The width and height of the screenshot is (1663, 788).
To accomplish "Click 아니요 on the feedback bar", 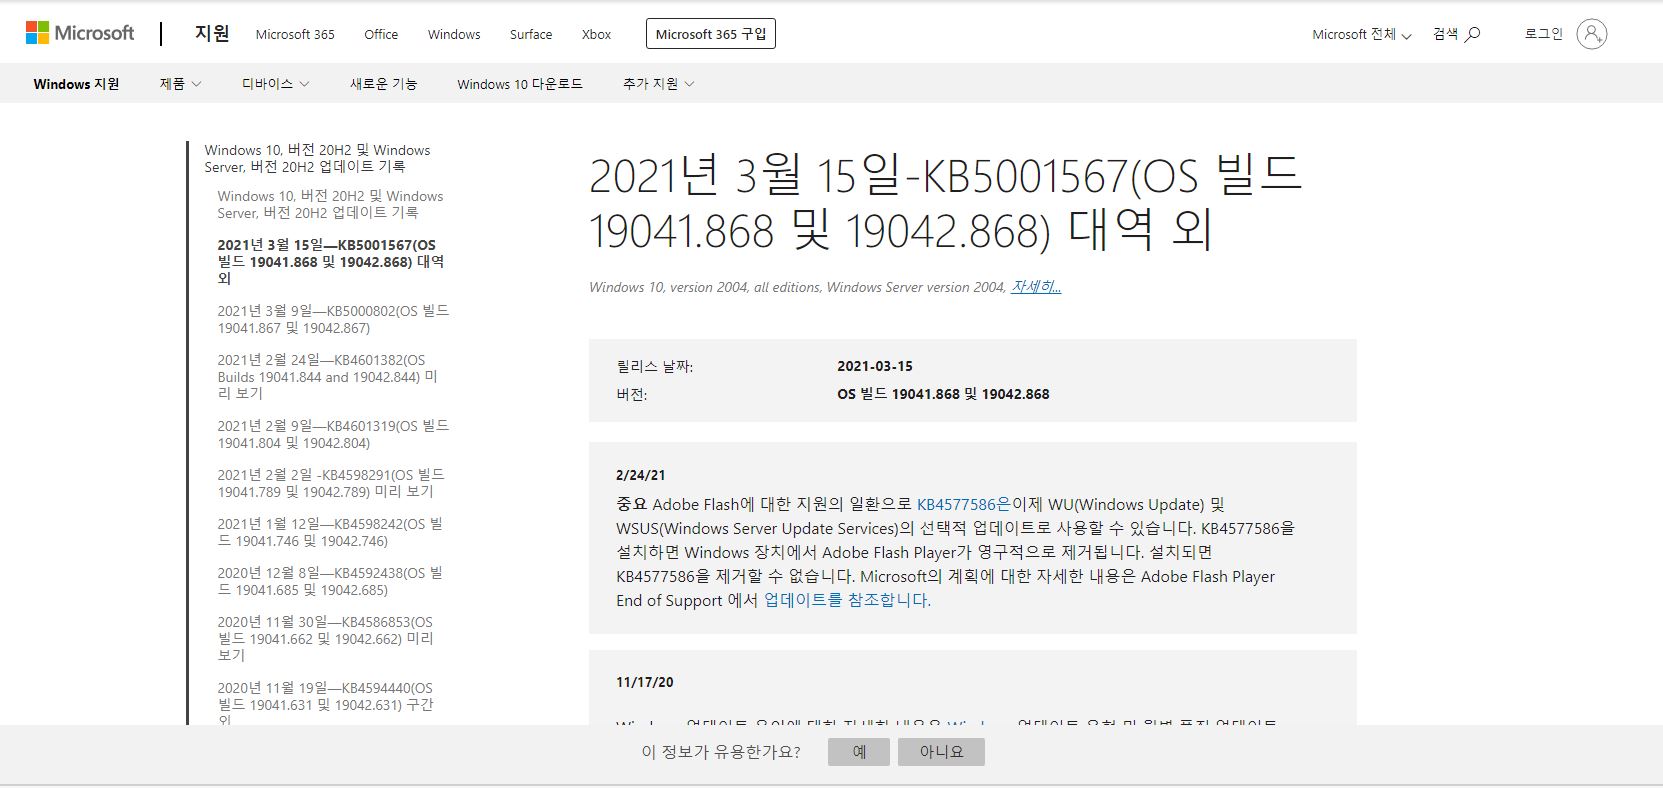I will [941, 752].
